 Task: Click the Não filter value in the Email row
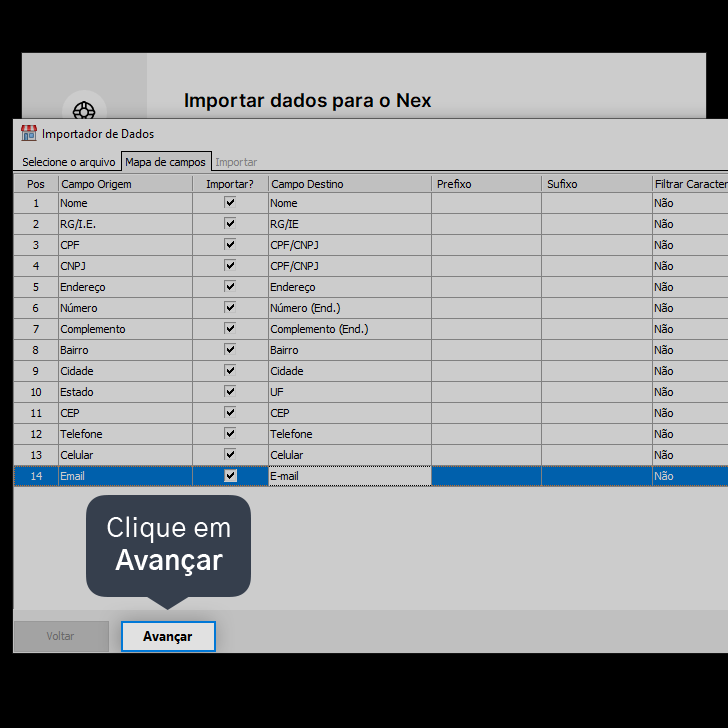click(663, 476)
